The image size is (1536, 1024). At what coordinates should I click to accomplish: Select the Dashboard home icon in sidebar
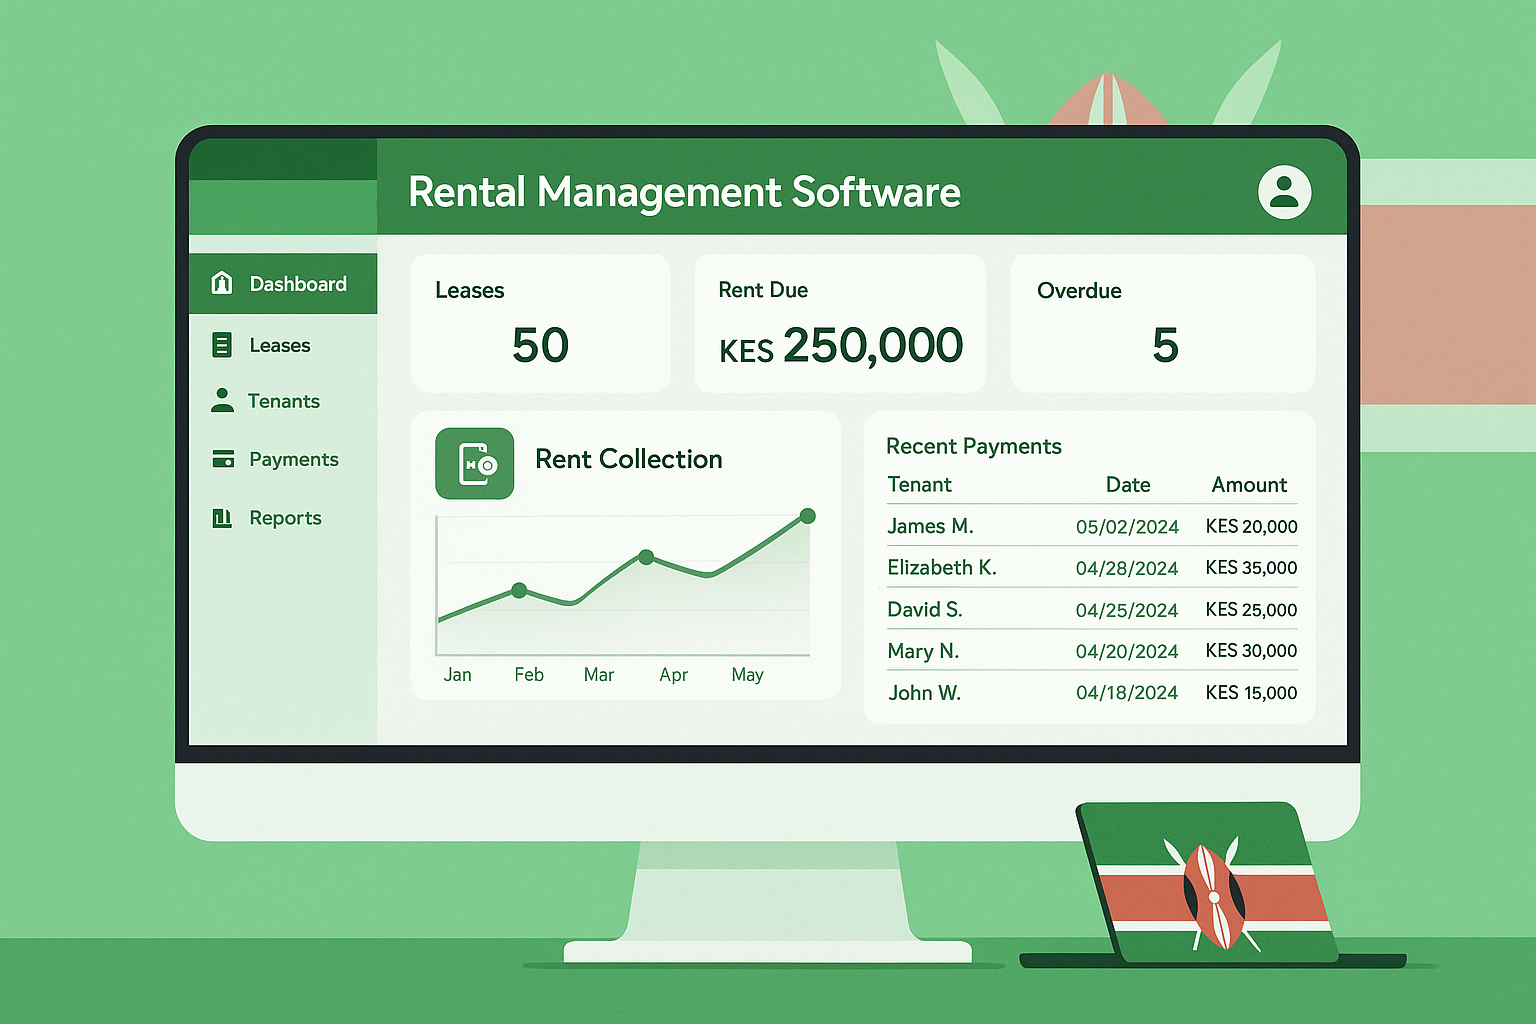221,283
